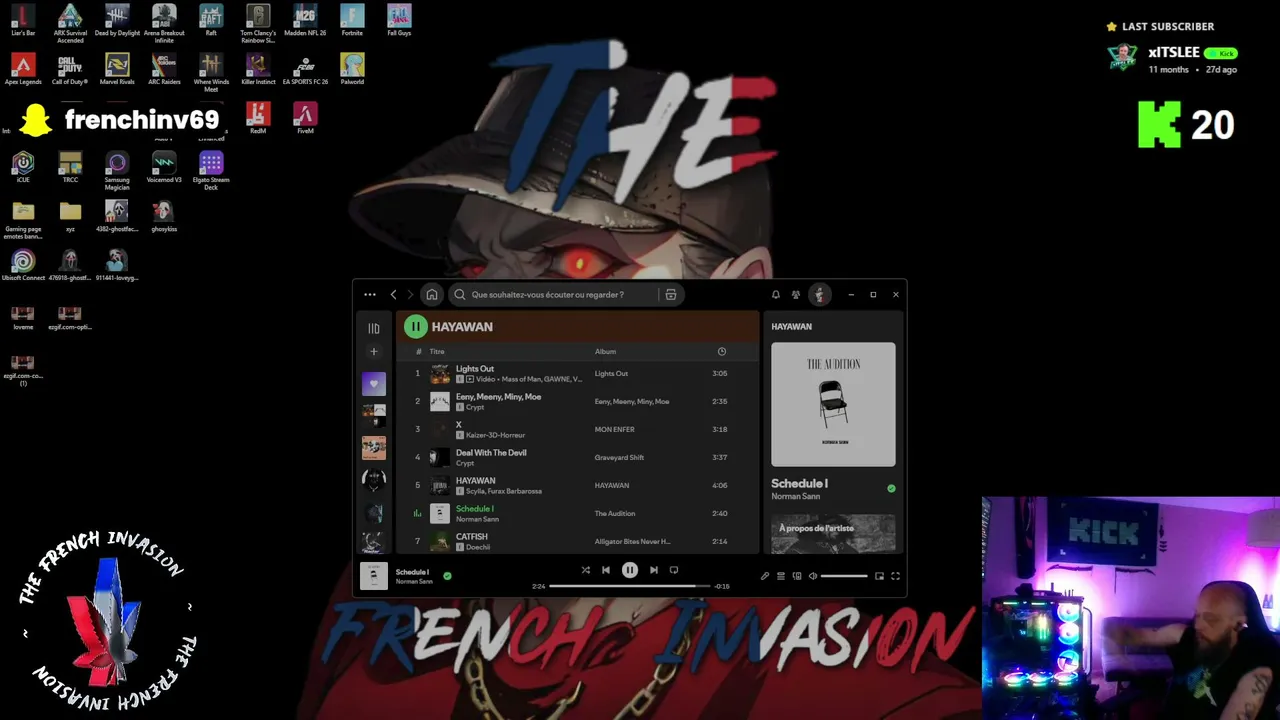Image resolution: width=1280 pixels, height=720 pixels.
Task: Open the Browse icon inside the search bar
Action: tap(671, 295)
